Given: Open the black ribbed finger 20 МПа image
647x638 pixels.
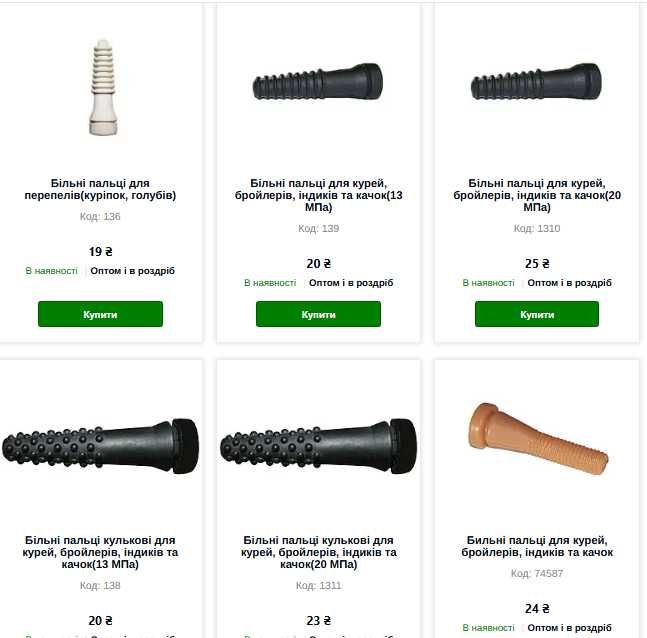Looking at the screenshot, I should (536, 81).
